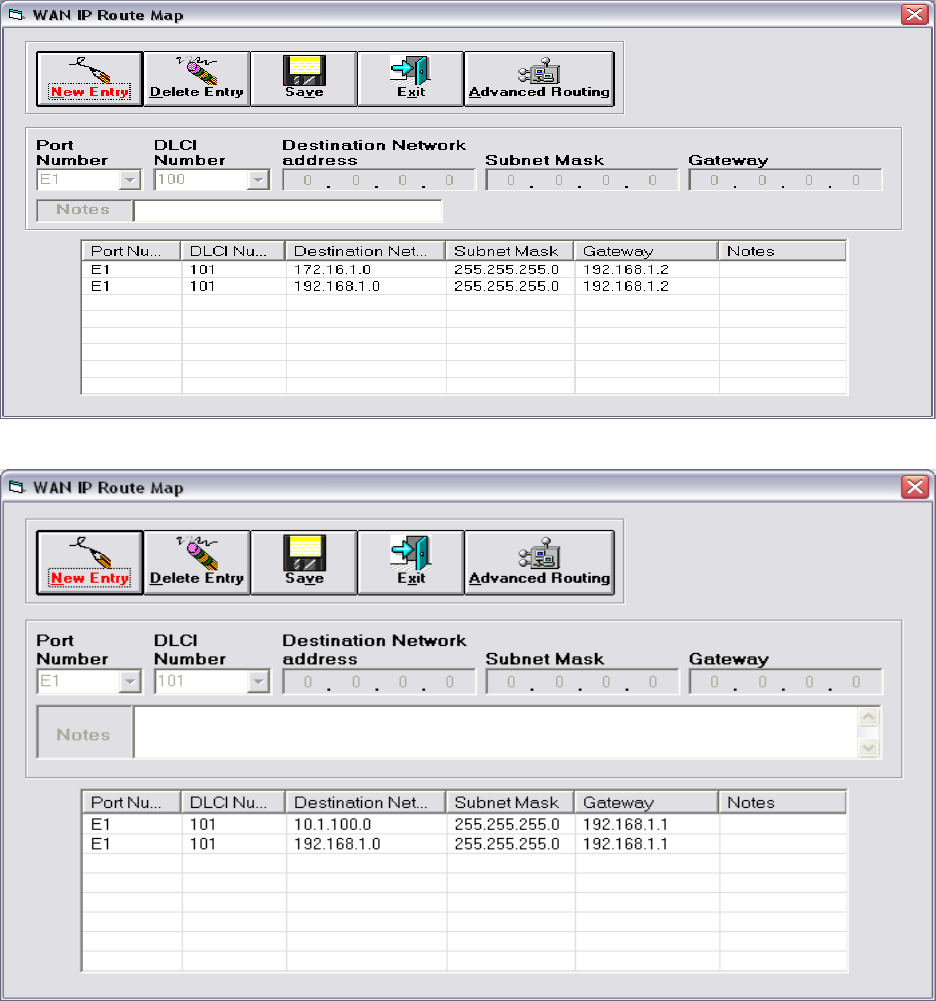This screenshot has width=936, height=1001.
Task: Click the Exit door icon in upper window
Action: (411, 70)
